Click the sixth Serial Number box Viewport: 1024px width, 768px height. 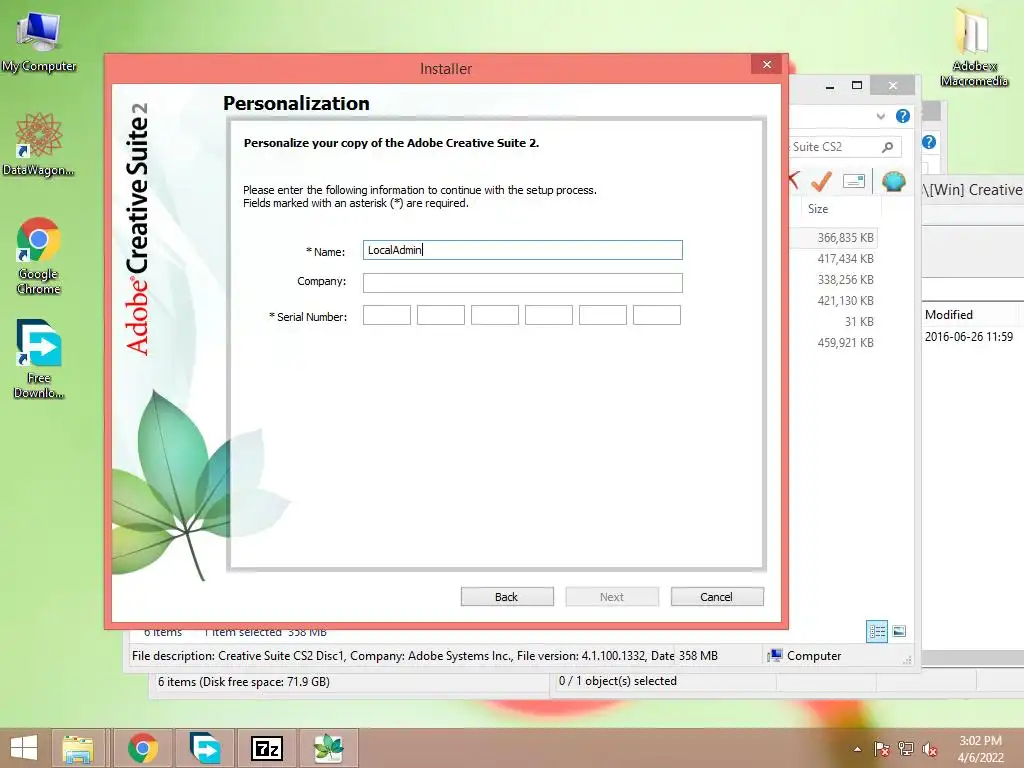coord(657,315)
